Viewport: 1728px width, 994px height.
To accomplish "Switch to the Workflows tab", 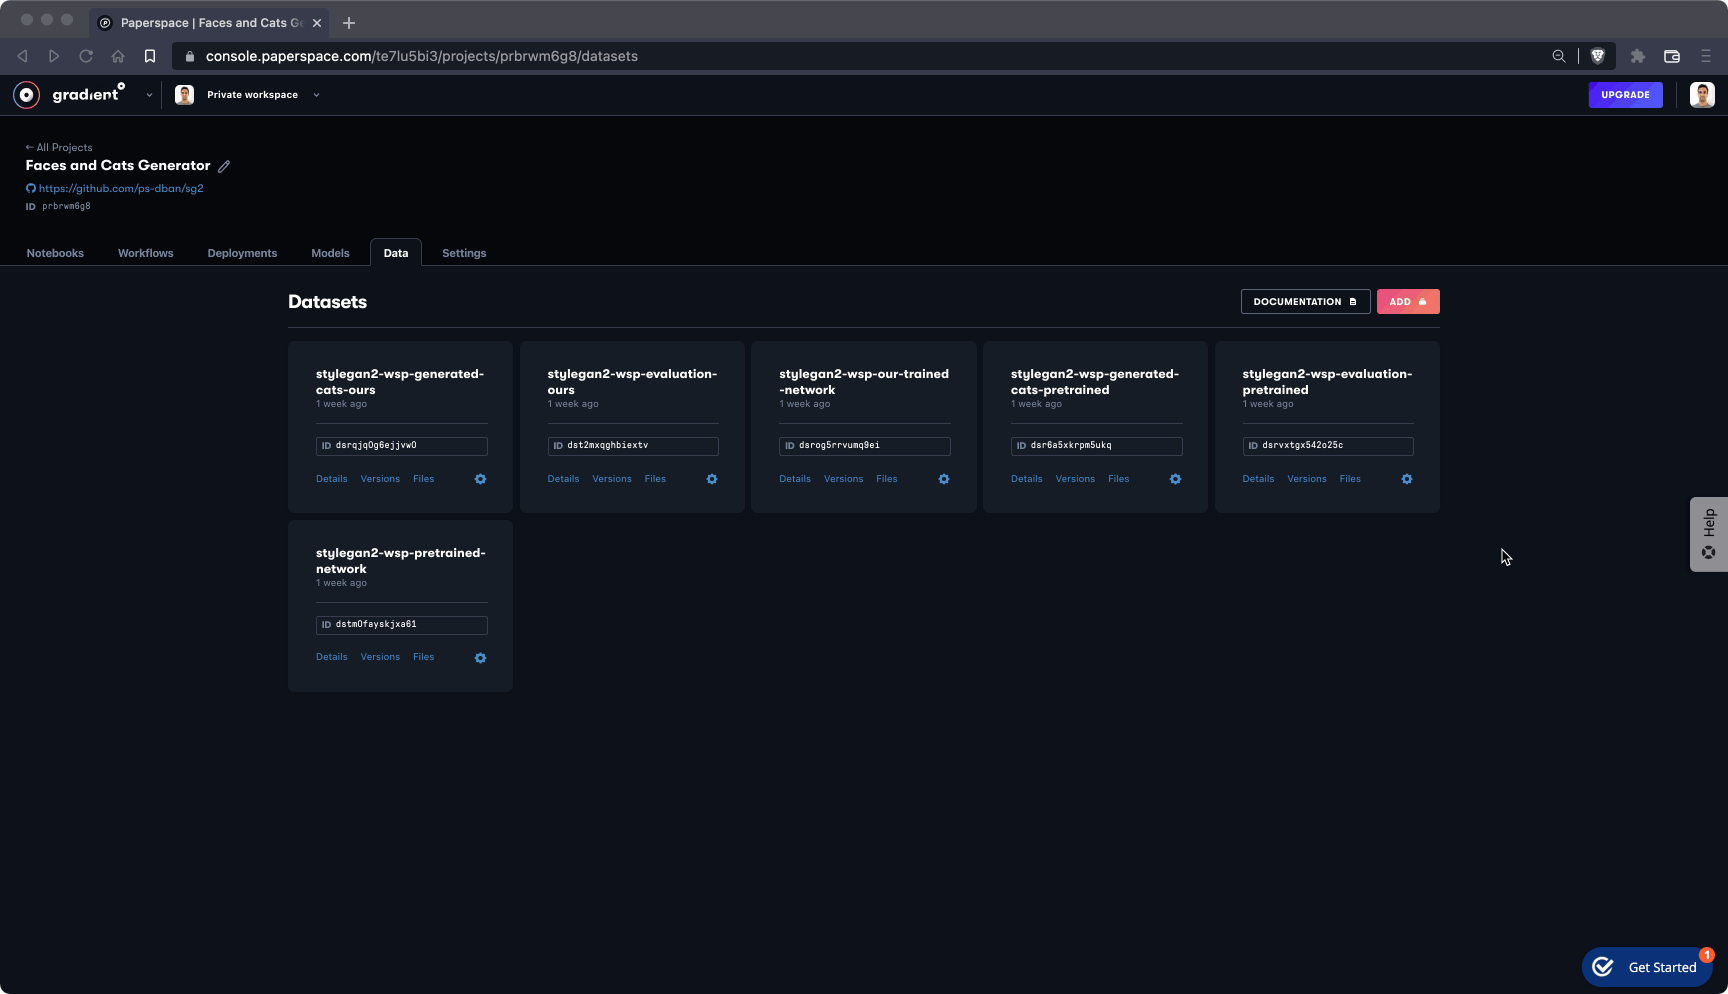I will point(146,253).
